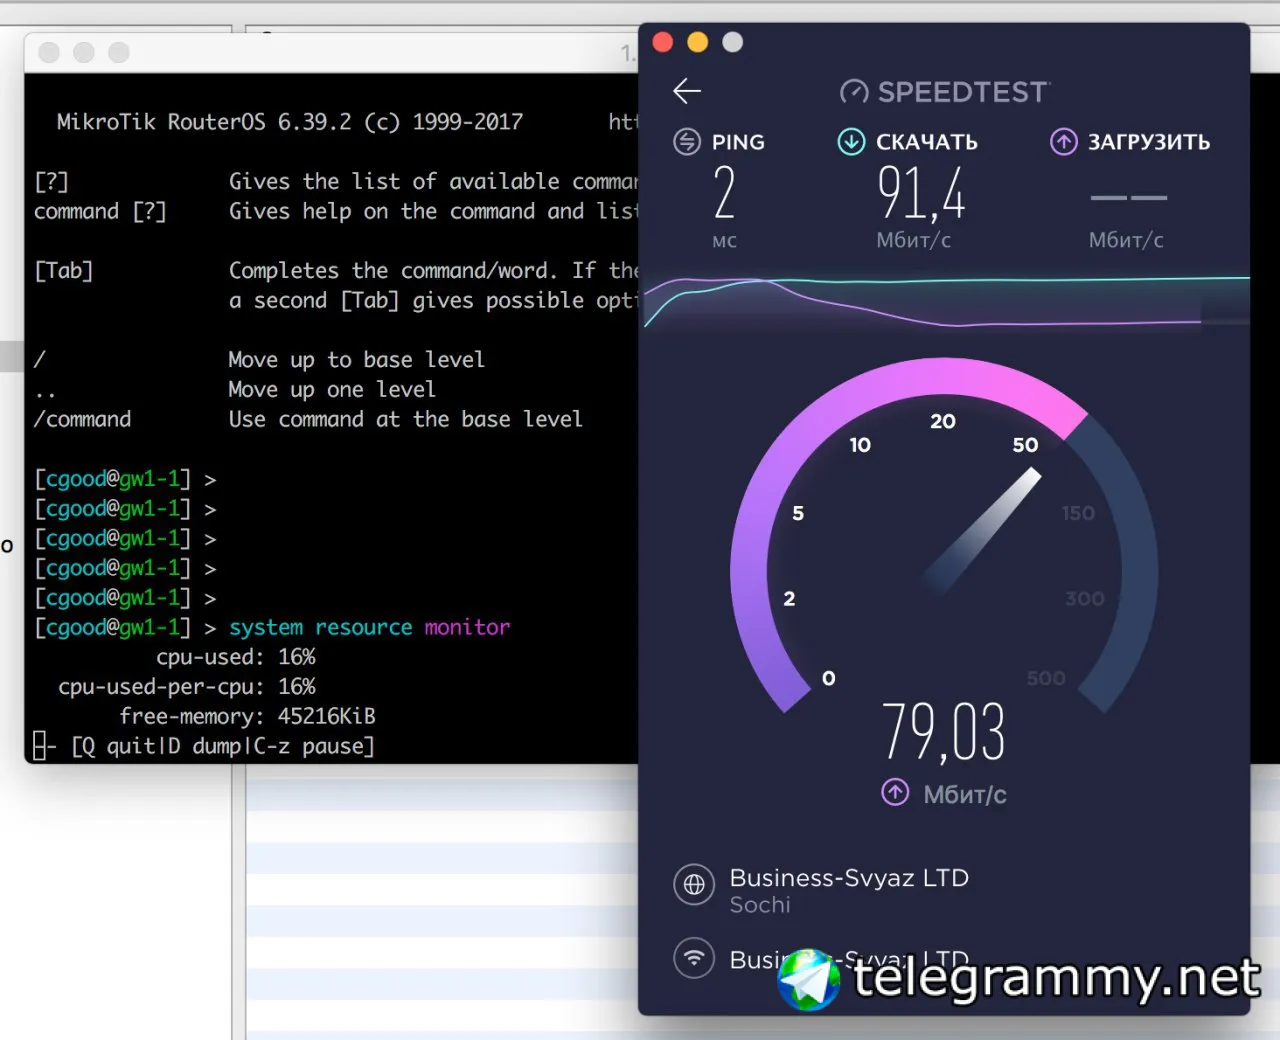Click the Мбит/с unit below 79,03

point(965,795)
